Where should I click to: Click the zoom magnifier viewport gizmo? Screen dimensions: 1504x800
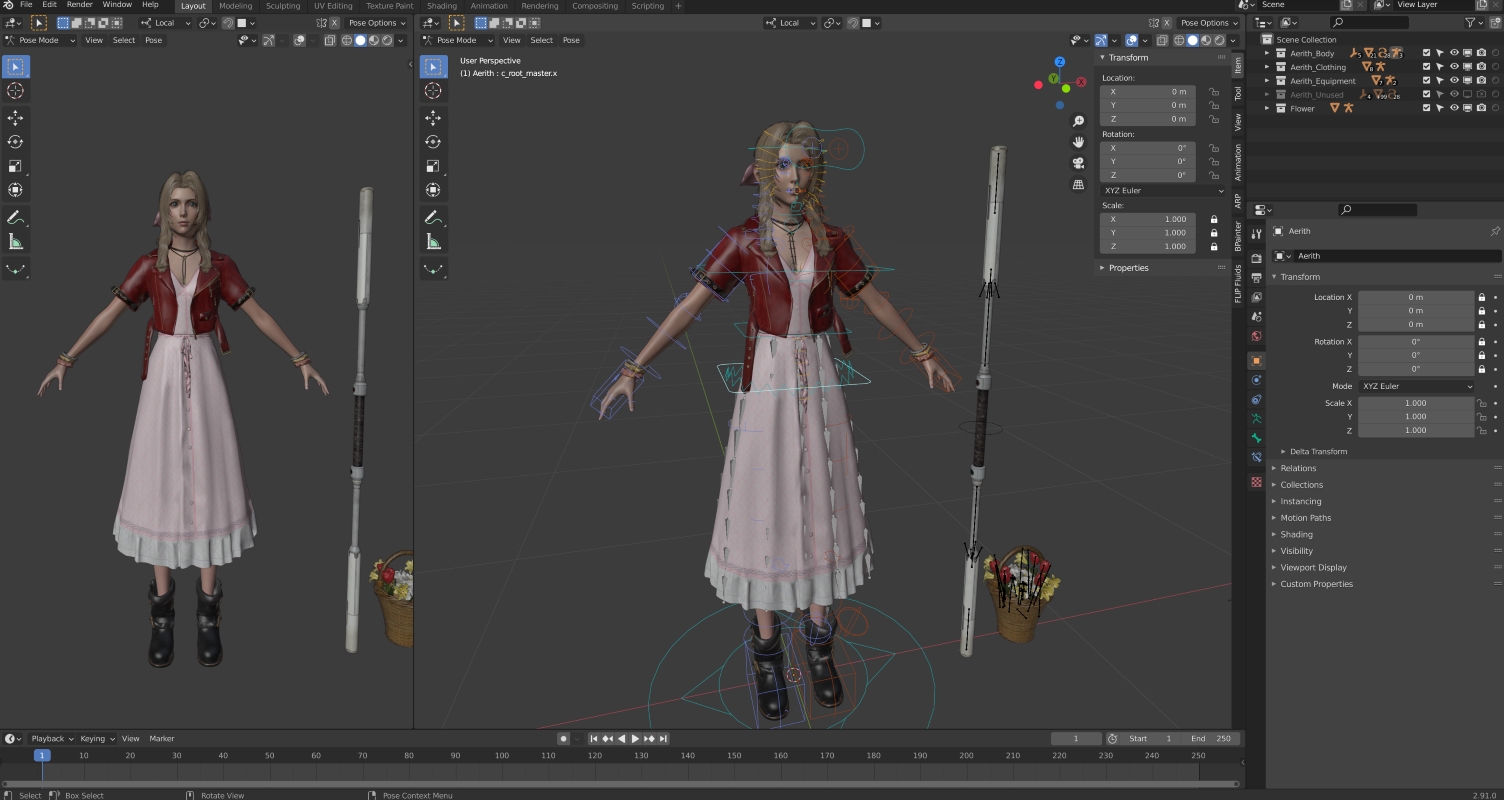(1078, 121)
